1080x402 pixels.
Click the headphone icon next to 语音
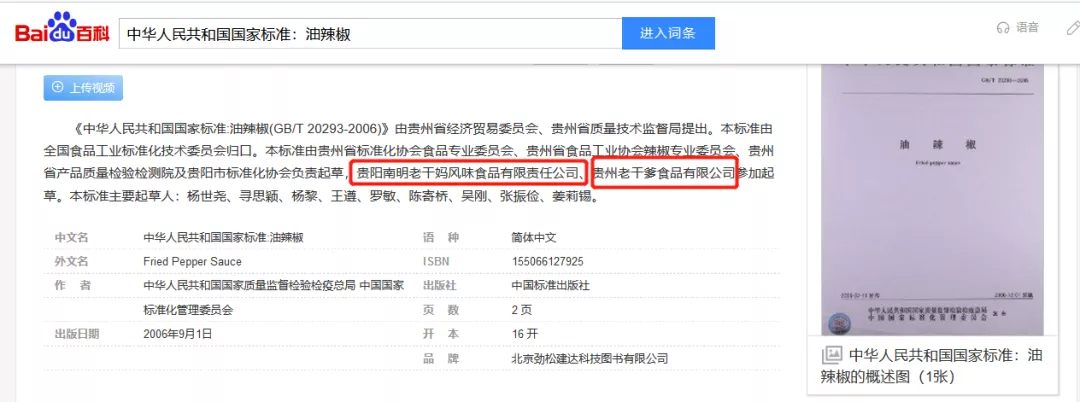click(1003, 28)
